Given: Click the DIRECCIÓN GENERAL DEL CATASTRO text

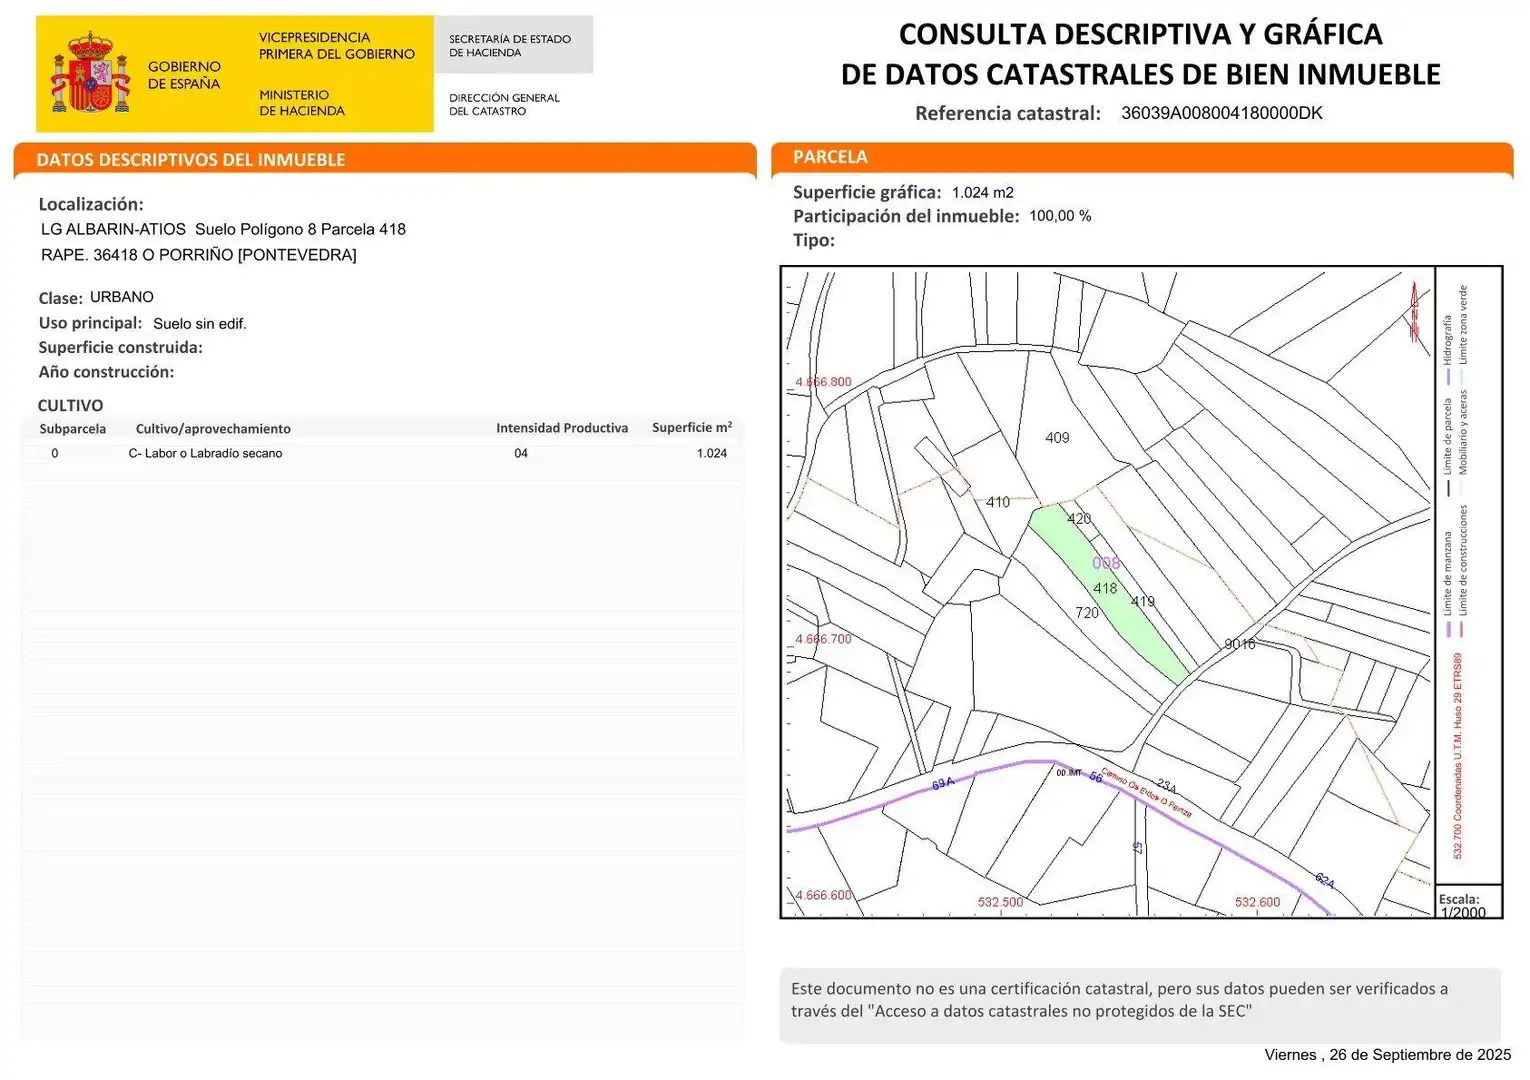Looking at the screenshot, I should point(504,104).
